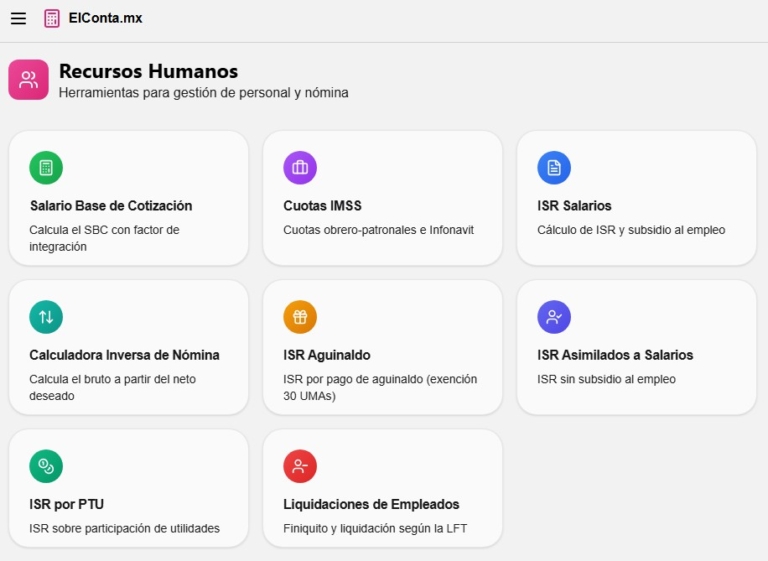Click text 'Cuotas obrero-patronales e Infonavit'

click(x=379, y=230)
